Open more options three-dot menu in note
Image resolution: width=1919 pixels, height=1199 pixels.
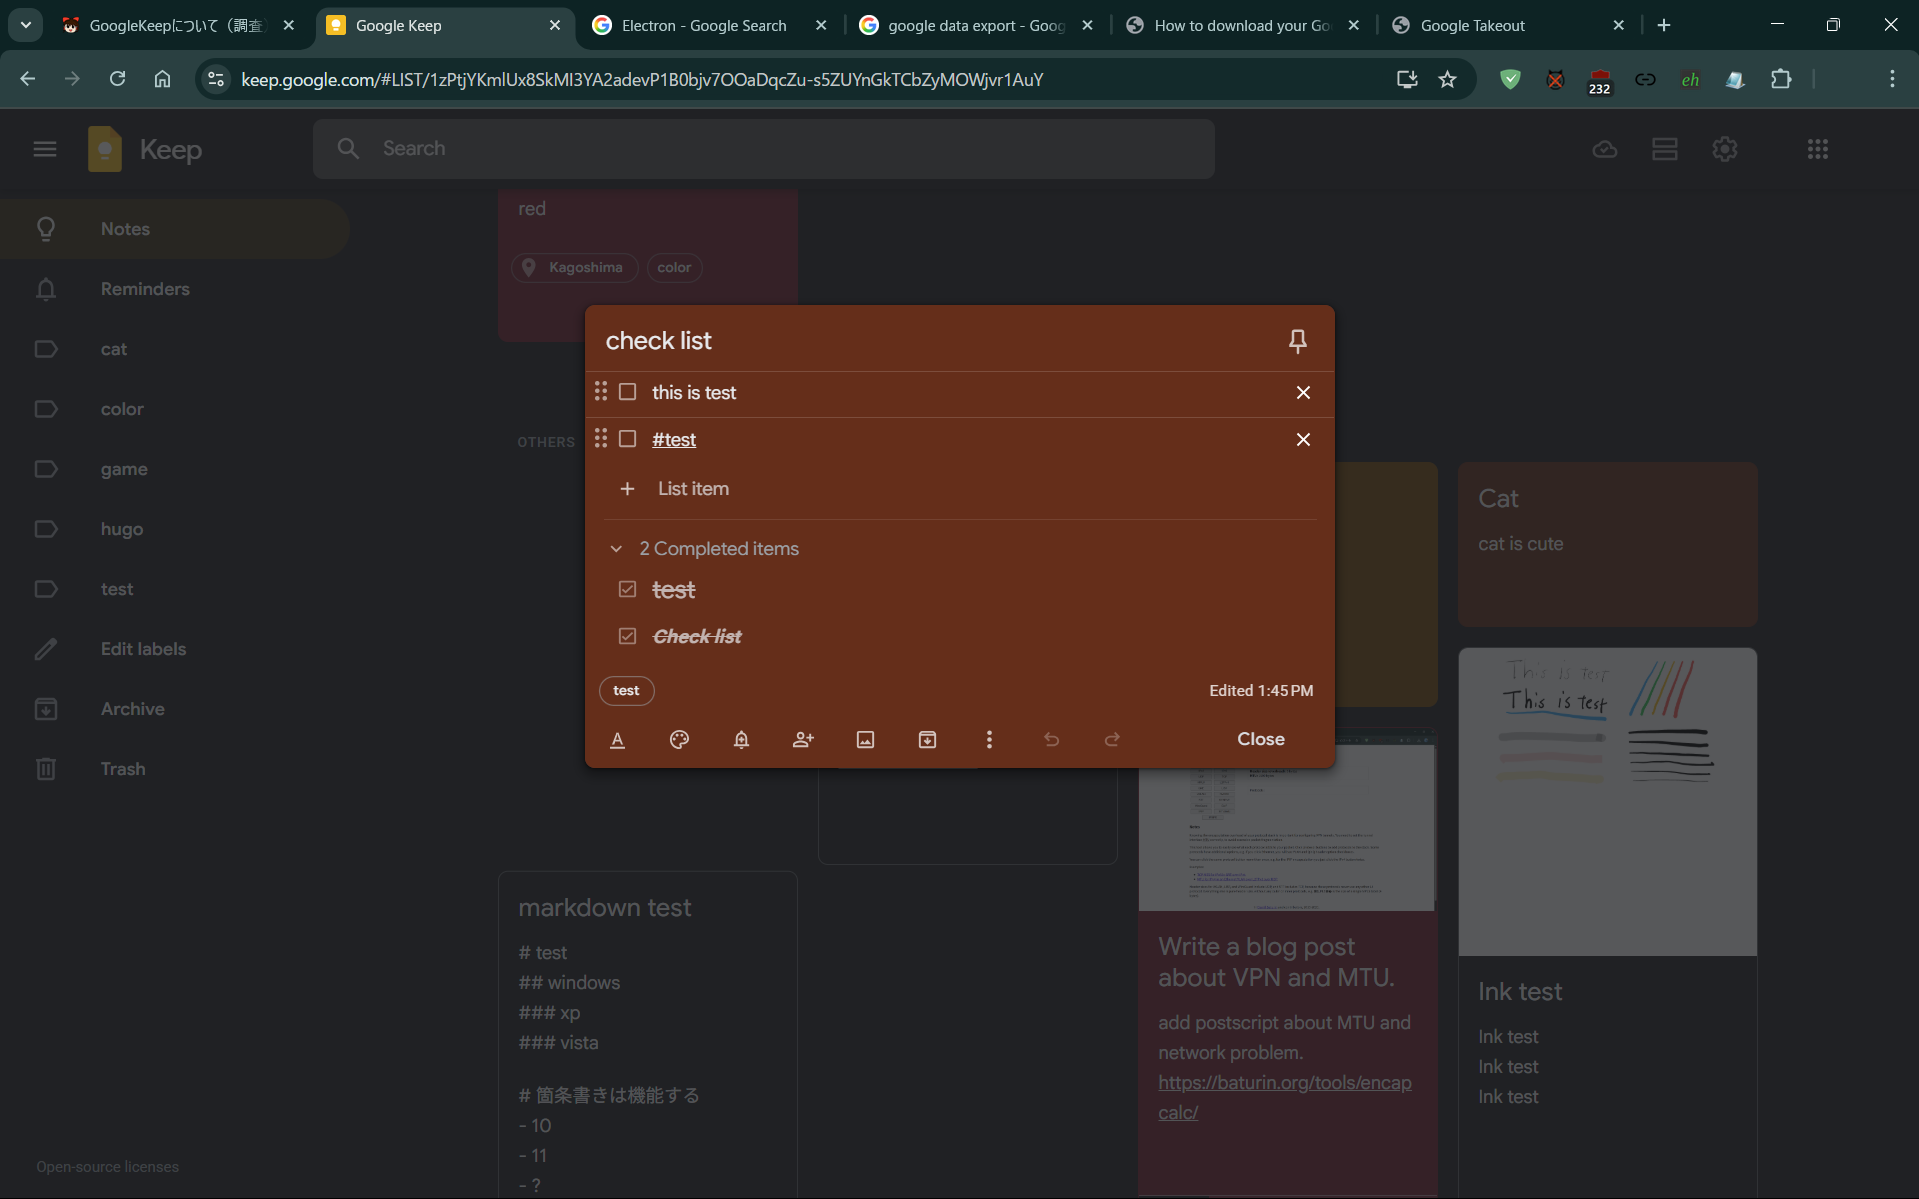point(989,739)
